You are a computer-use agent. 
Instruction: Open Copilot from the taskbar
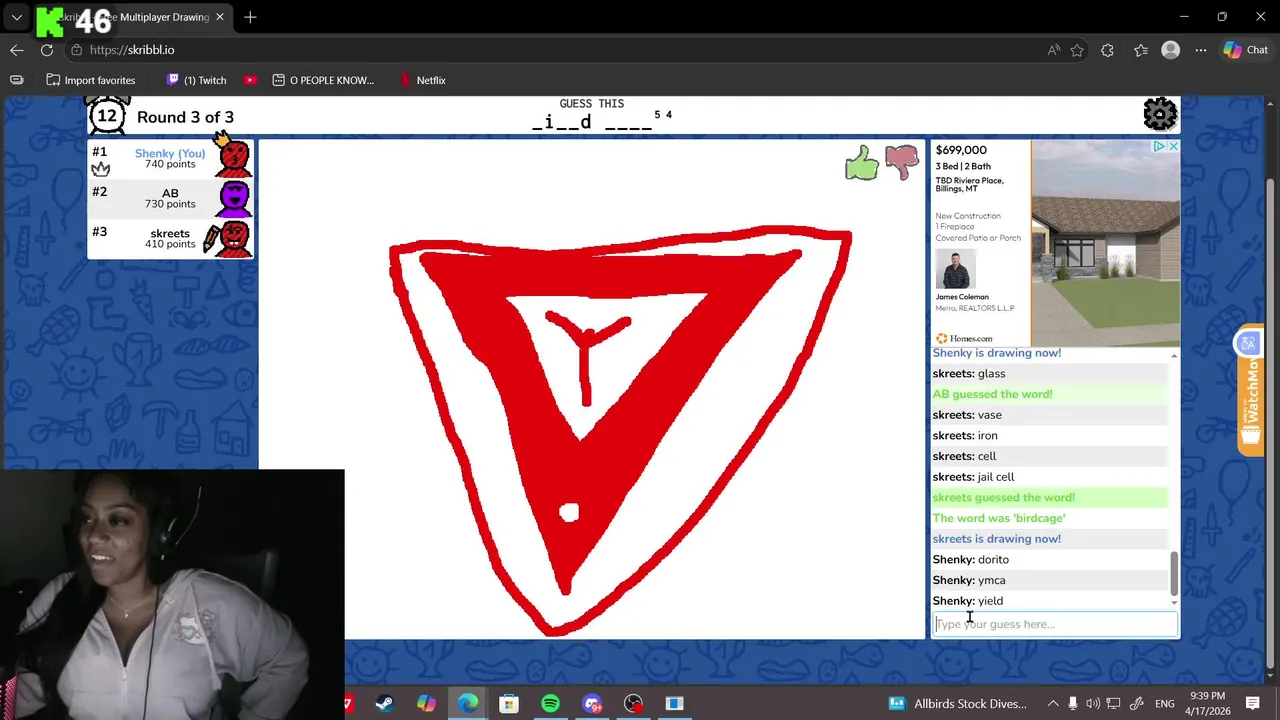click(x=426, y=704)
